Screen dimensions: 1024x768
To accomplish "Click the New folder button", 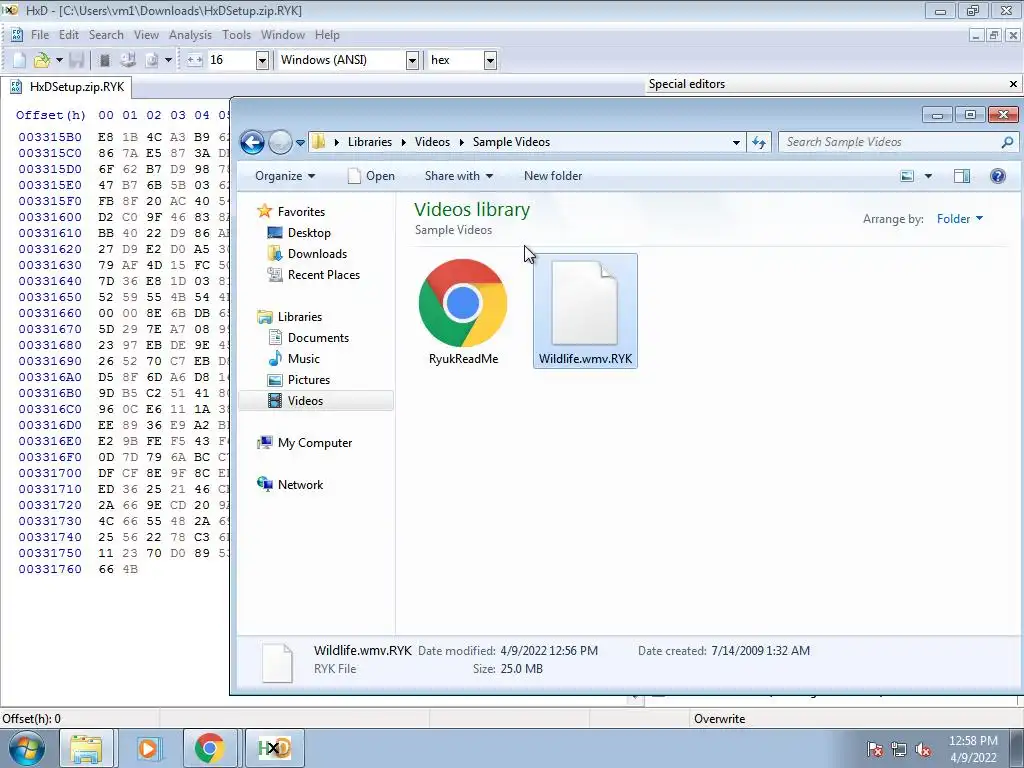I will tap(552, 176).
